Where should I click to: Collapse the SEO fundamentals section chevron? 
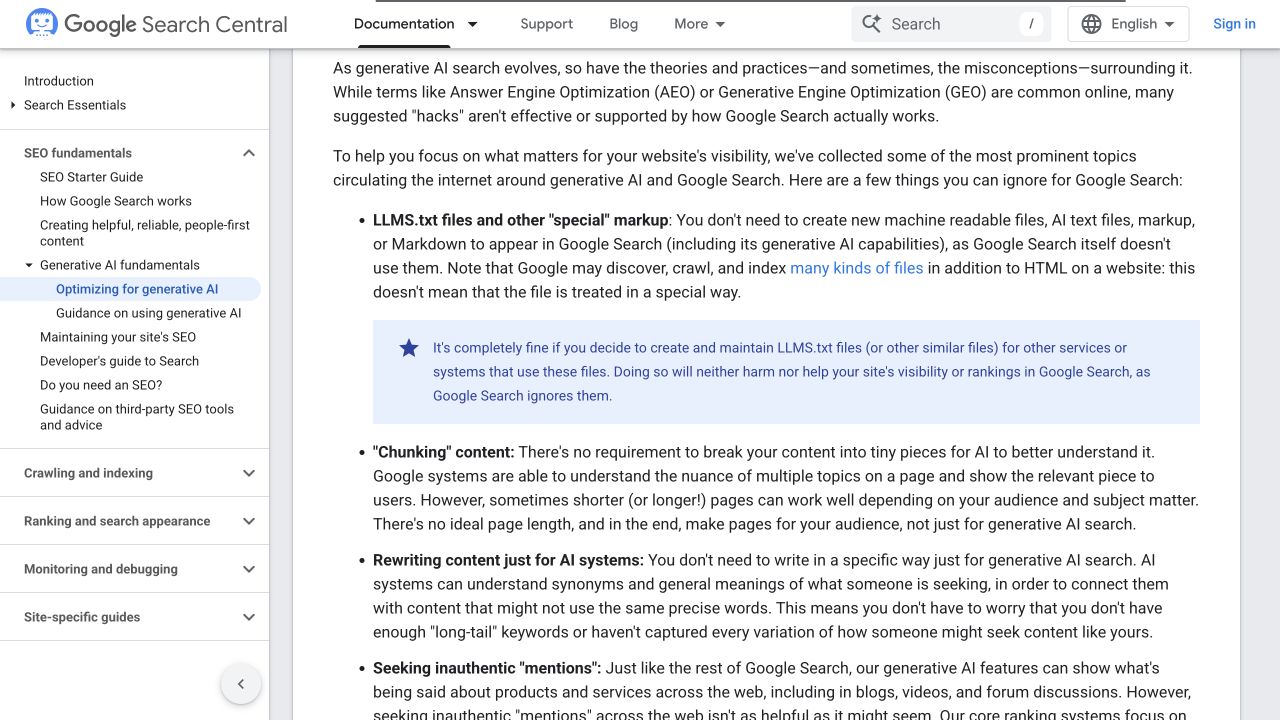pos(249,153)
